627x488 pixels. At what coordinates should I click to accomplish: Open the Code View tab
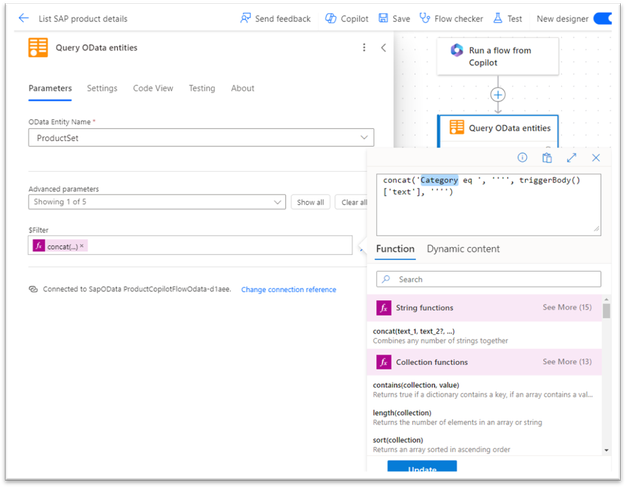pos(153,88)
